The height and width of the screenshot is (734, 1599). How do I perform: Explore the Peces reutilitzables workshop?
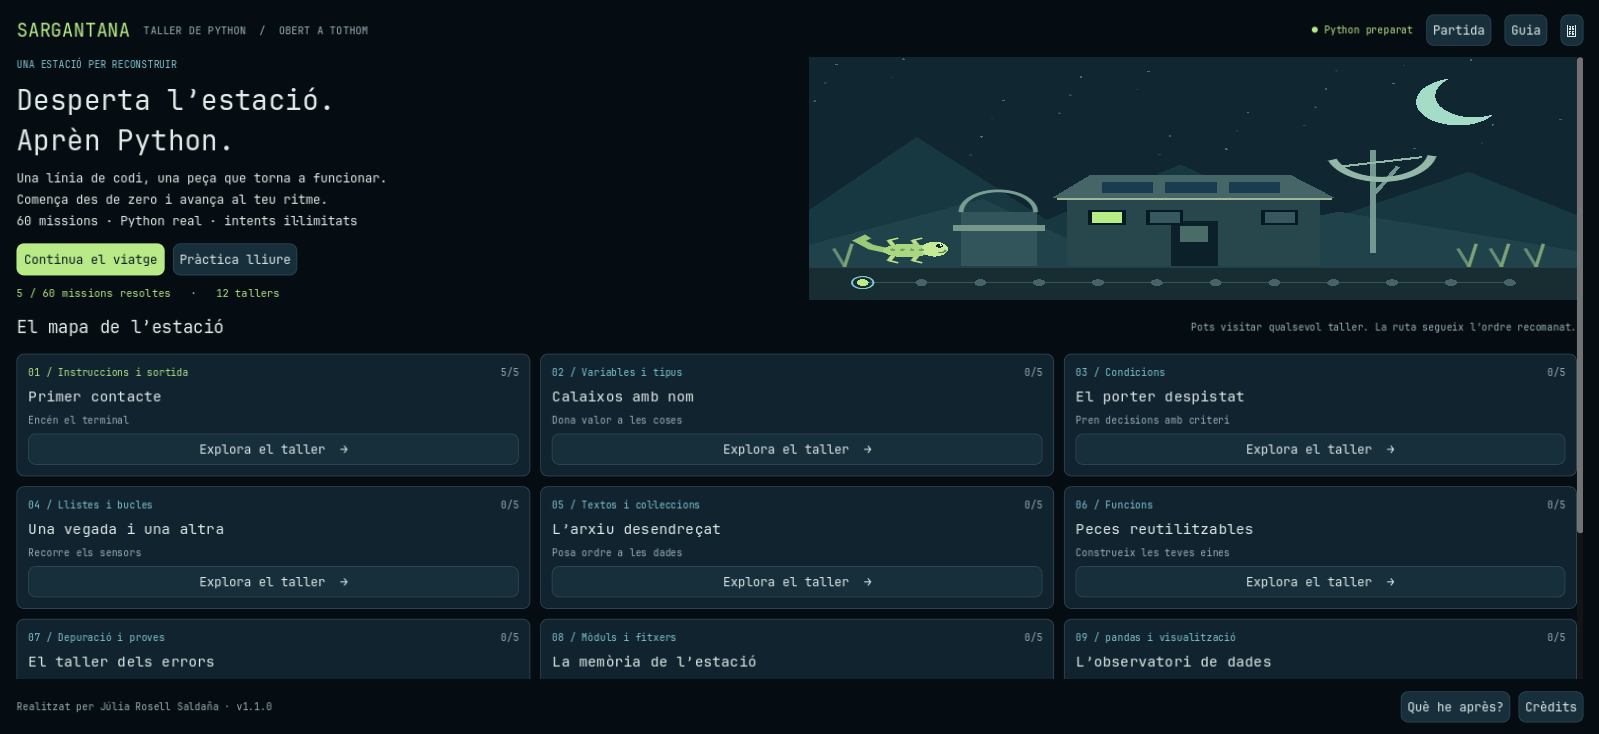[1320, 582]
